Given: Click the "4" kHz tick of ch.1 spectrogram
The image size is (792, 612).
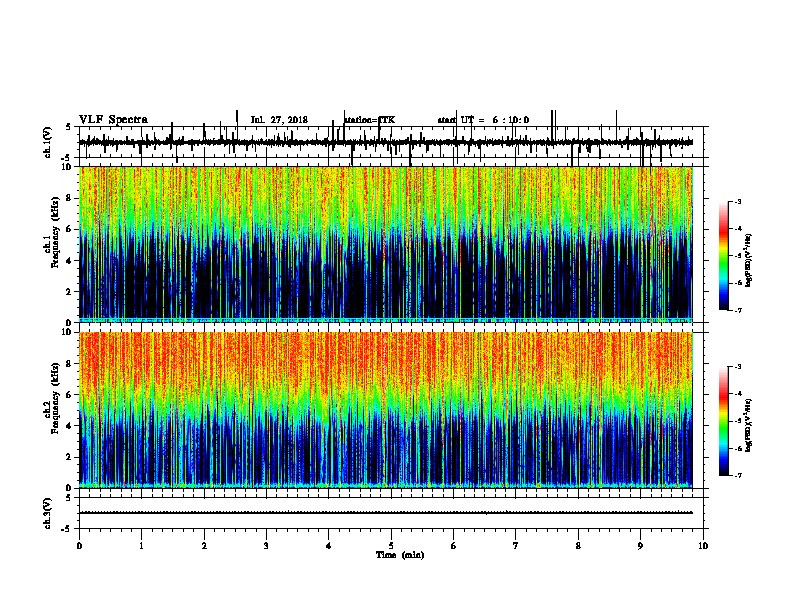Looking at the screenshot, I should [x=70, y=261].
